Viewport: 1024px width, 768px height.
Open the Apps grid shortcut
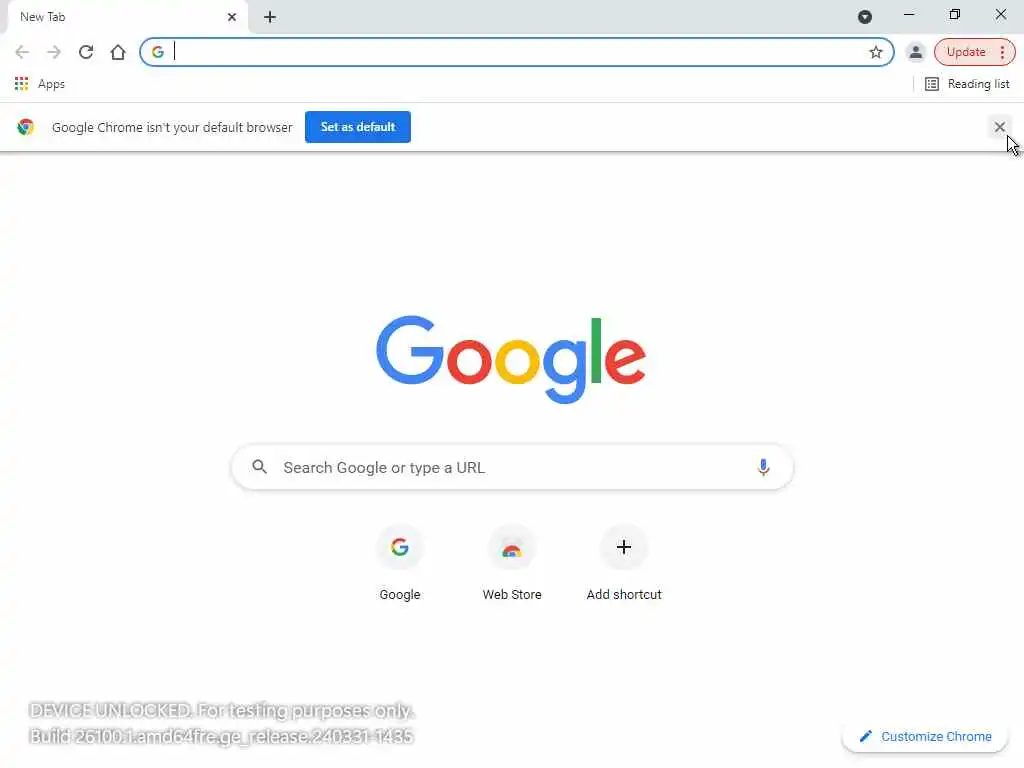[39, 84]
